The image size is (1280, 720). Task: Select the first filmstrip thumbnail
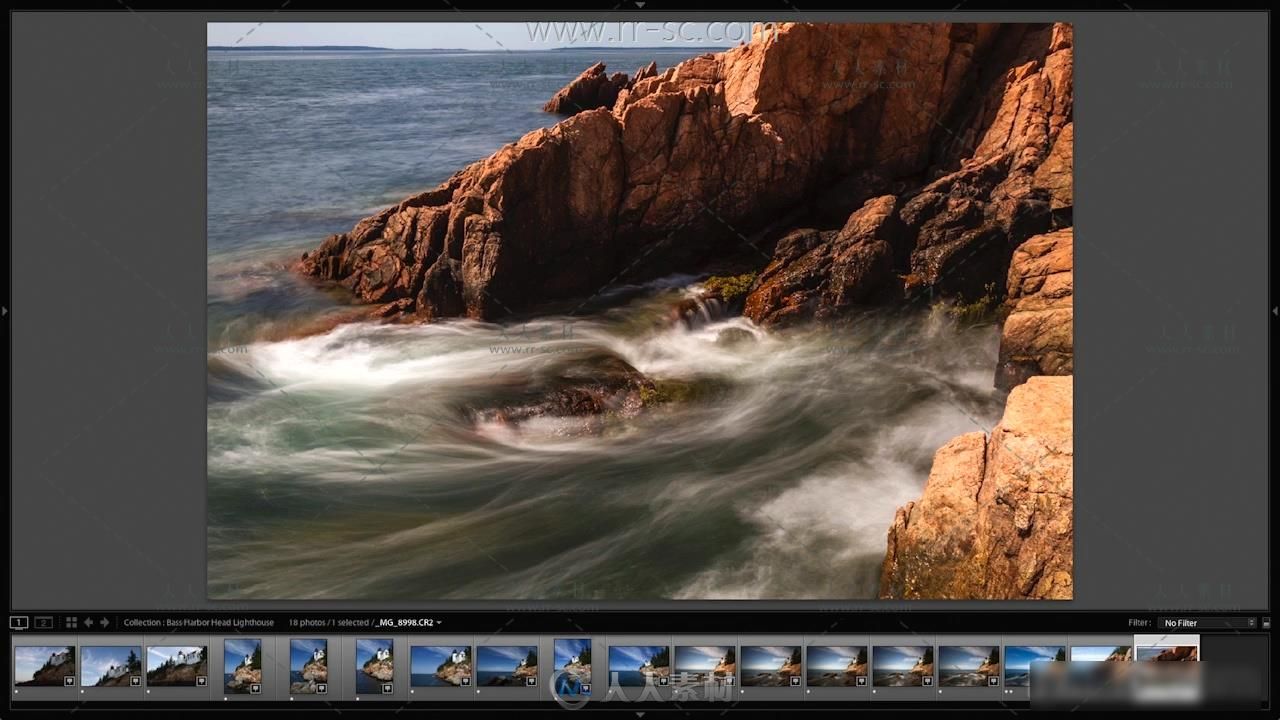(44, 665)
